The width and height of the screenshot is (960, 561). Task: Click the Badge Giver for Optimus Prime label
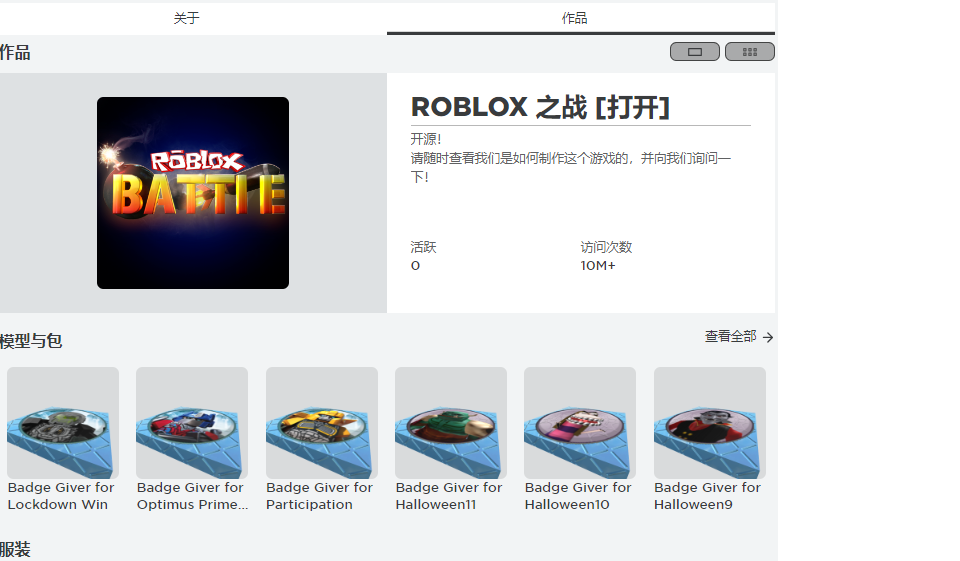coord(192,496)
